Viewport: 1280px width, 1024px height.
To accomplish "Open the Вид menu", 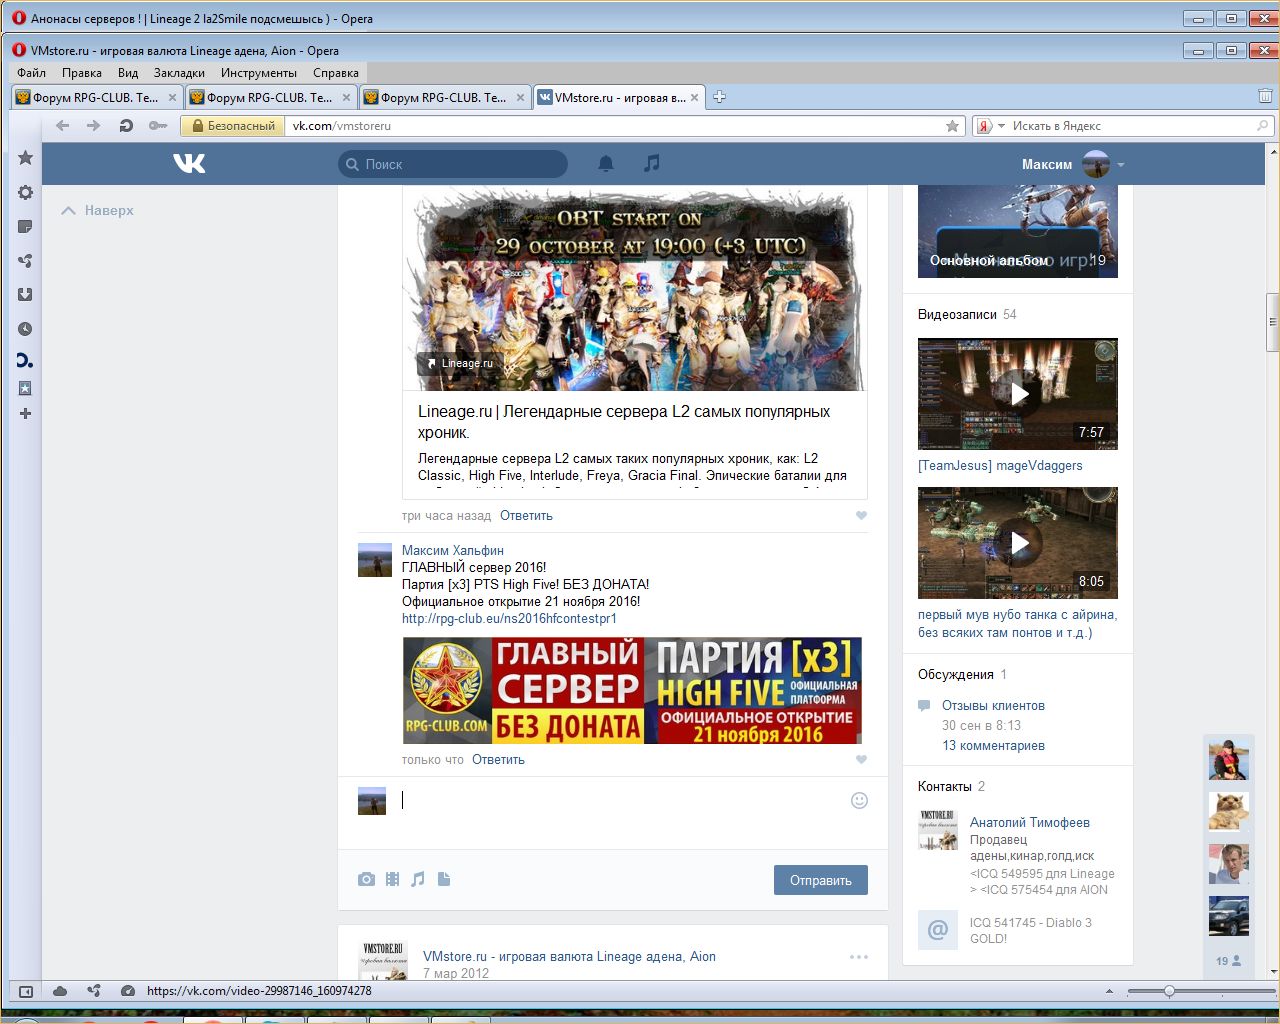I will 128,73.
